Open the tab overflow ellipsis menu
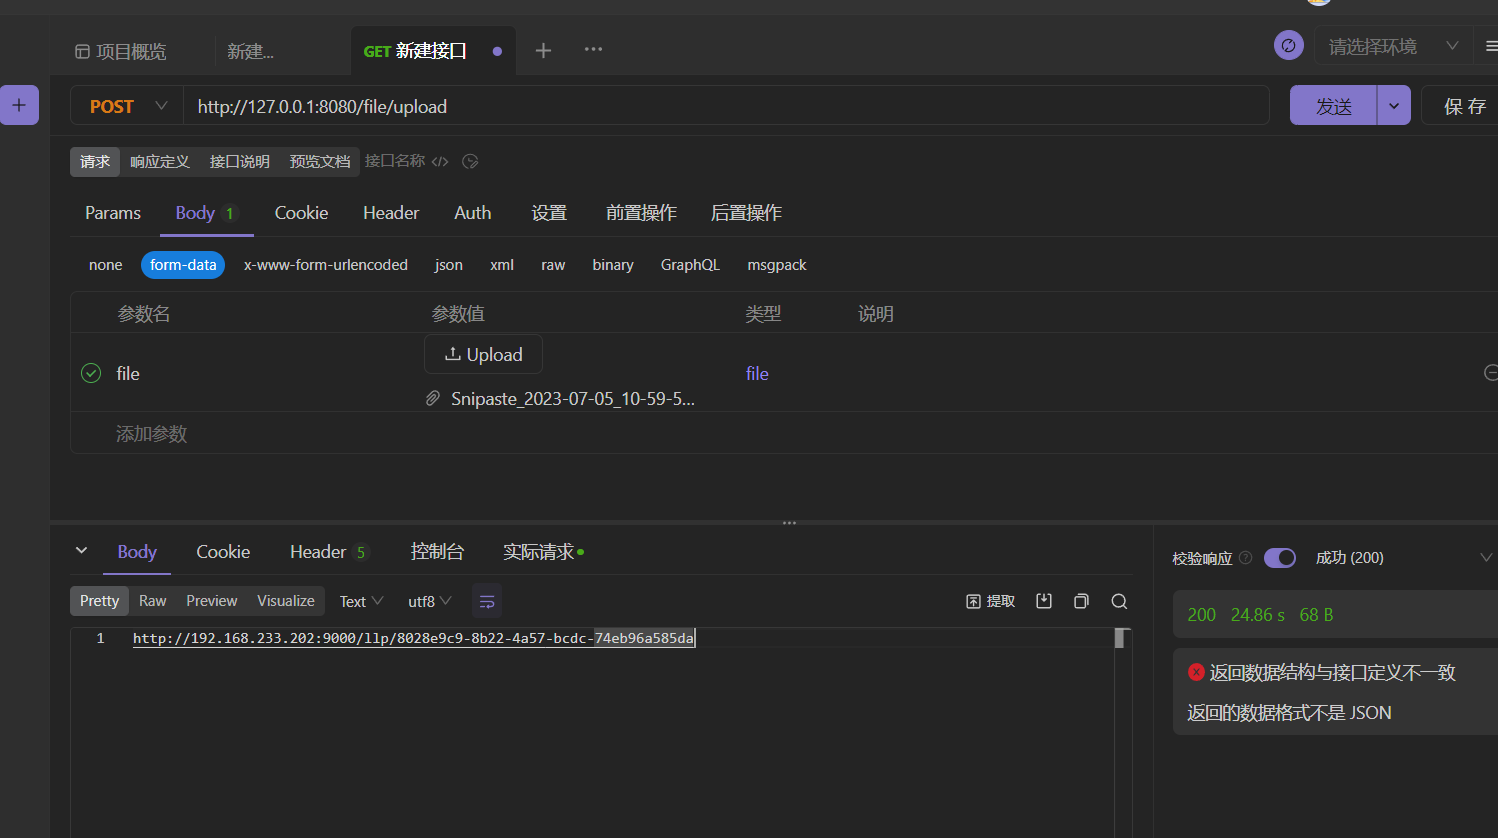This screenshot has height=838, width=1498. click(x=593, y=49)
